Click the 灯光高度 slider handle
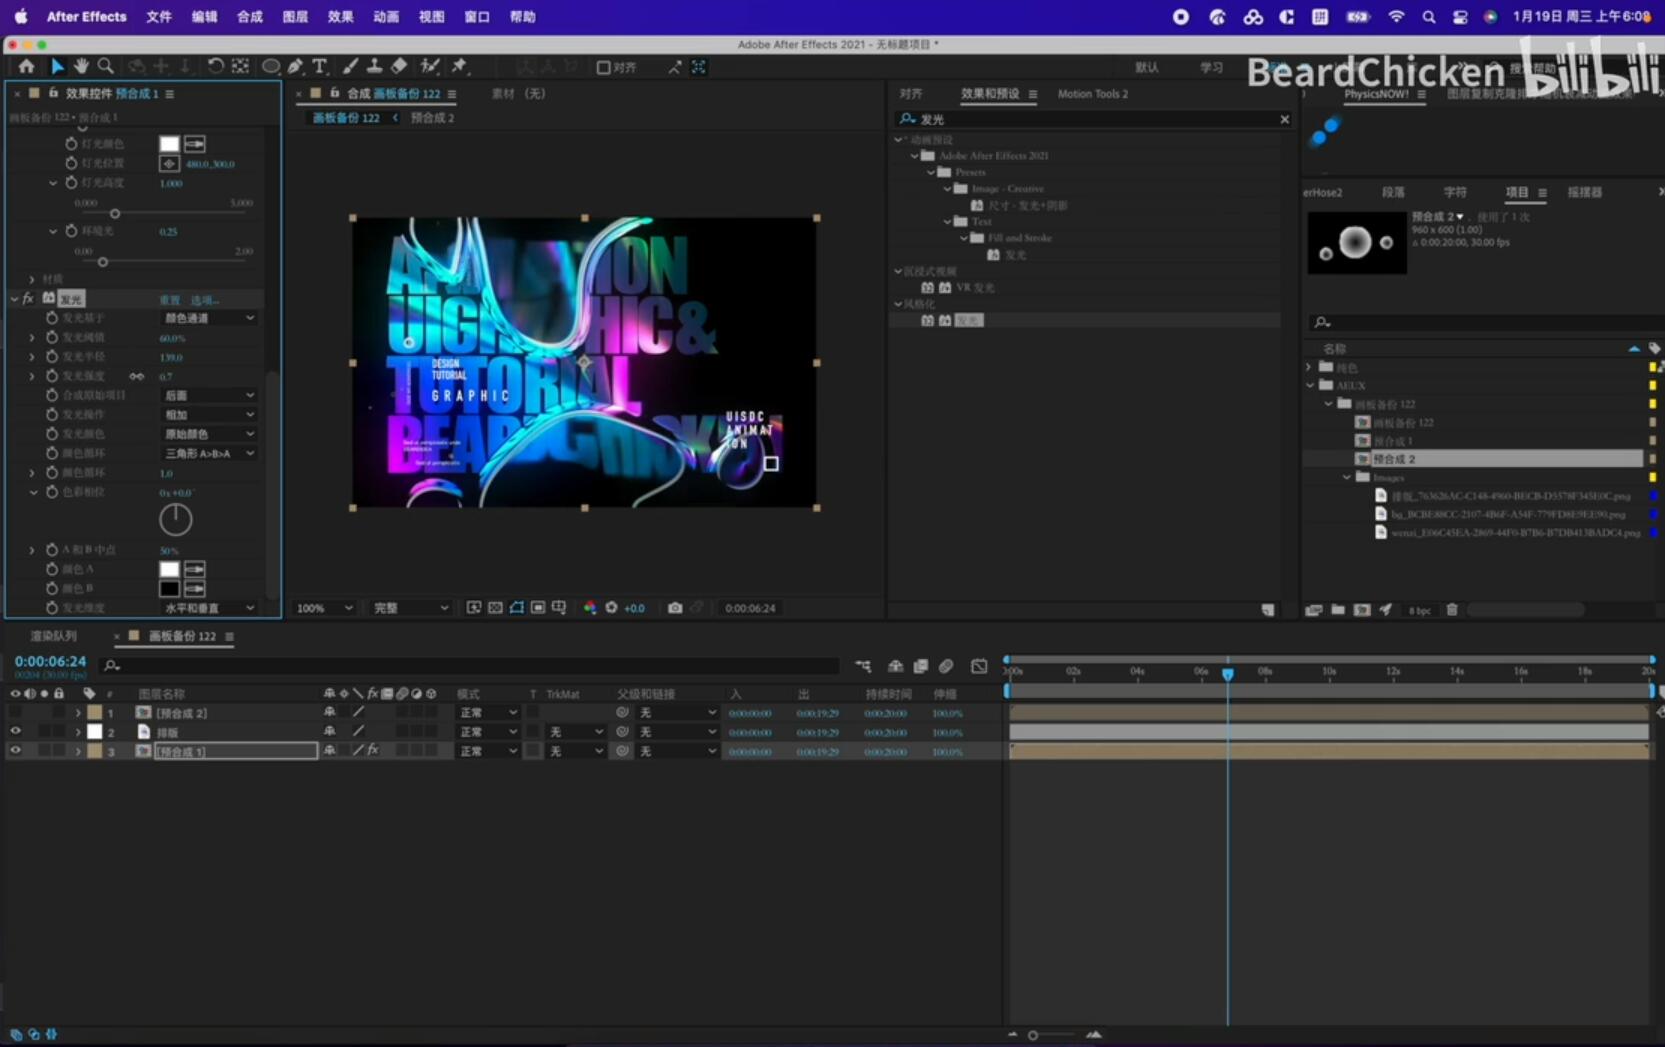 115,214
